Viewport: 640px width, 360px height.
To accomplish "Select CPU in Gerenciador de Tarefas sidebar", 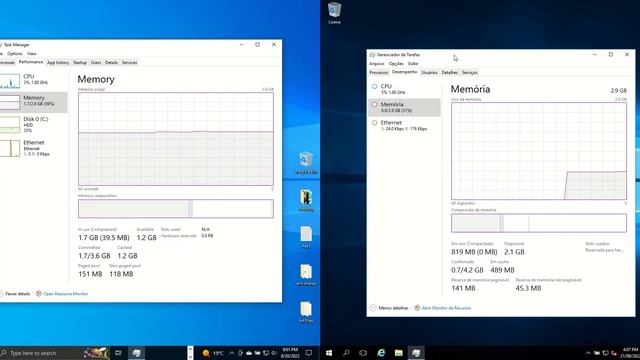I will (404, 89).
